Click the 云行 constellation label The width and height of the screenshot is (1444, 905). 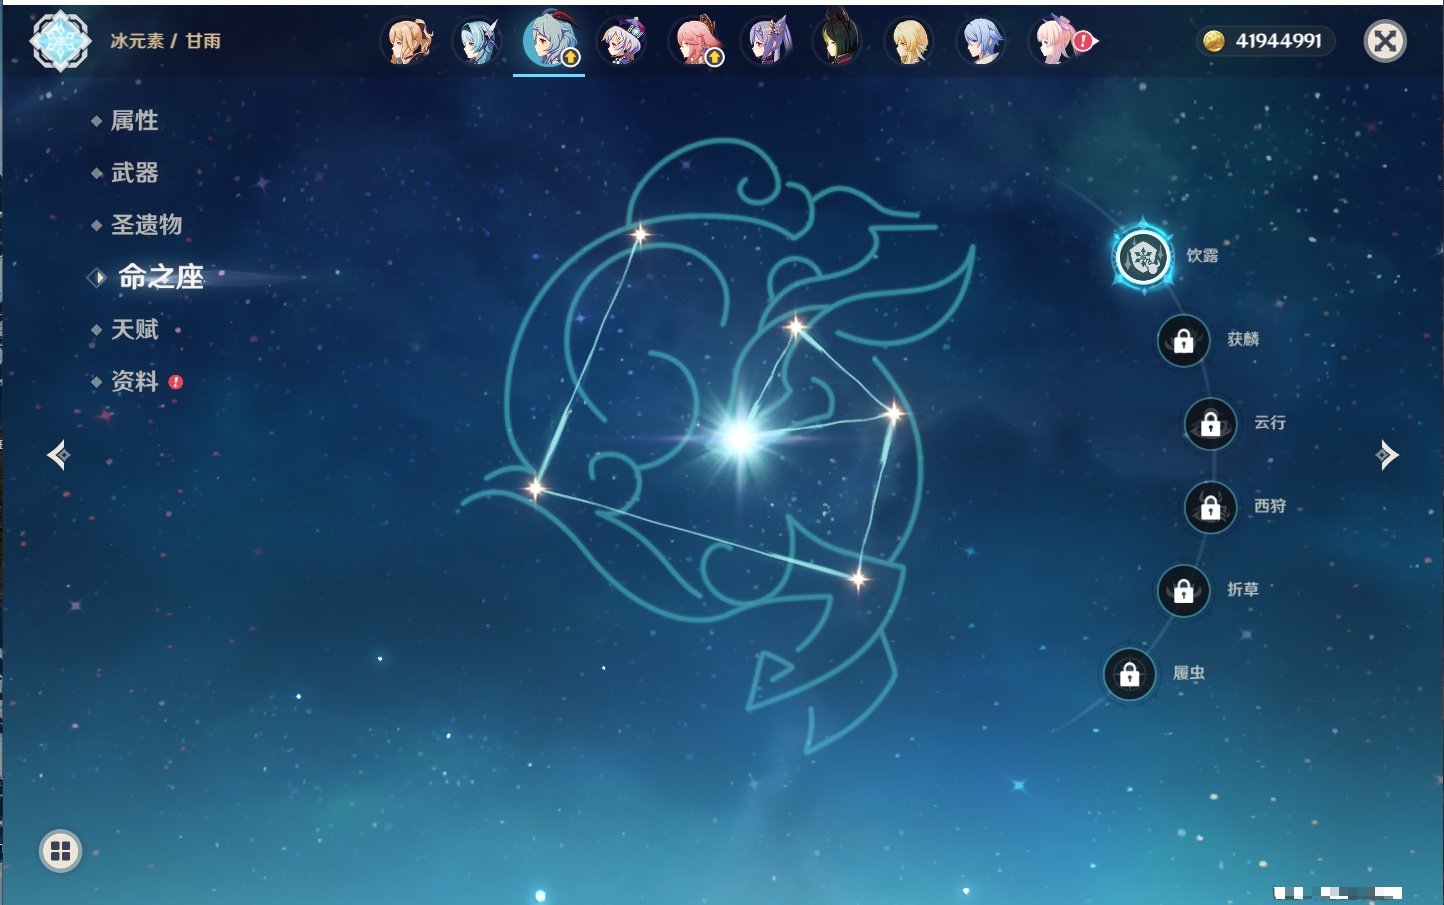click(x=1270, y=423)
